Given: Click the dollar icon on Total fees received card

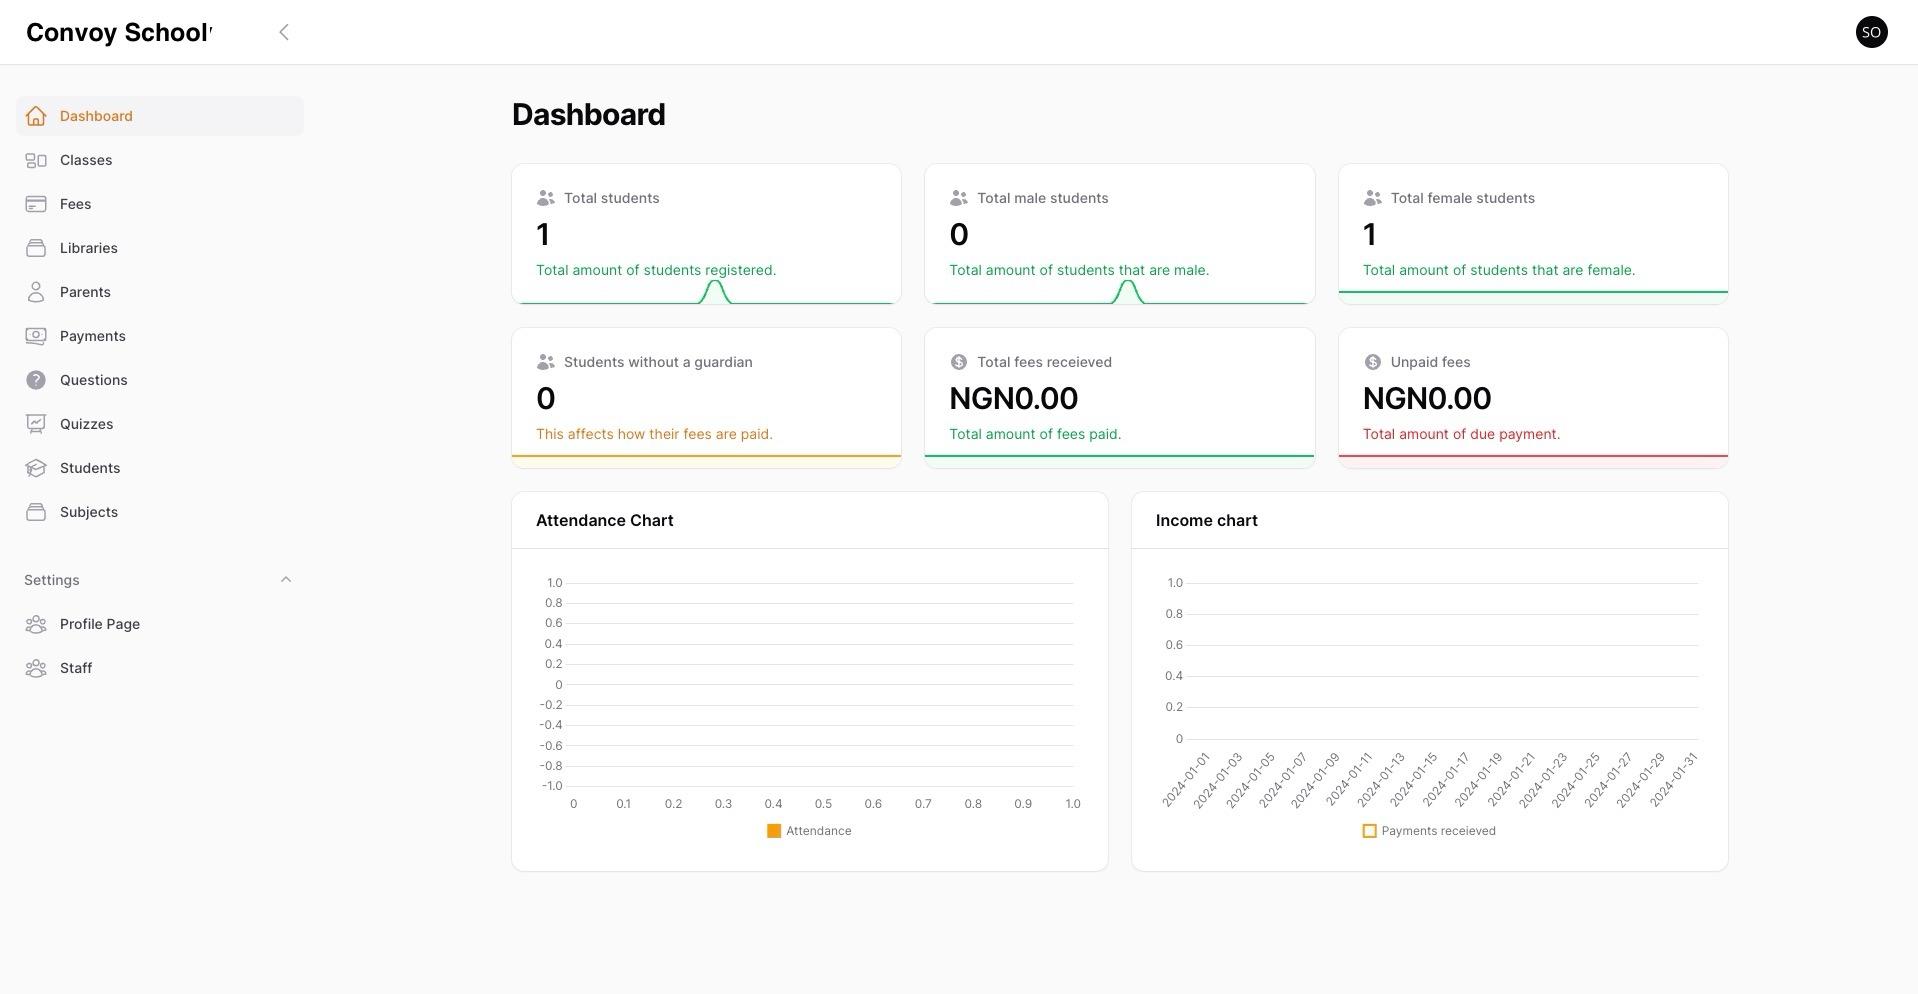Looking at the screenshot, I should 958,362.
